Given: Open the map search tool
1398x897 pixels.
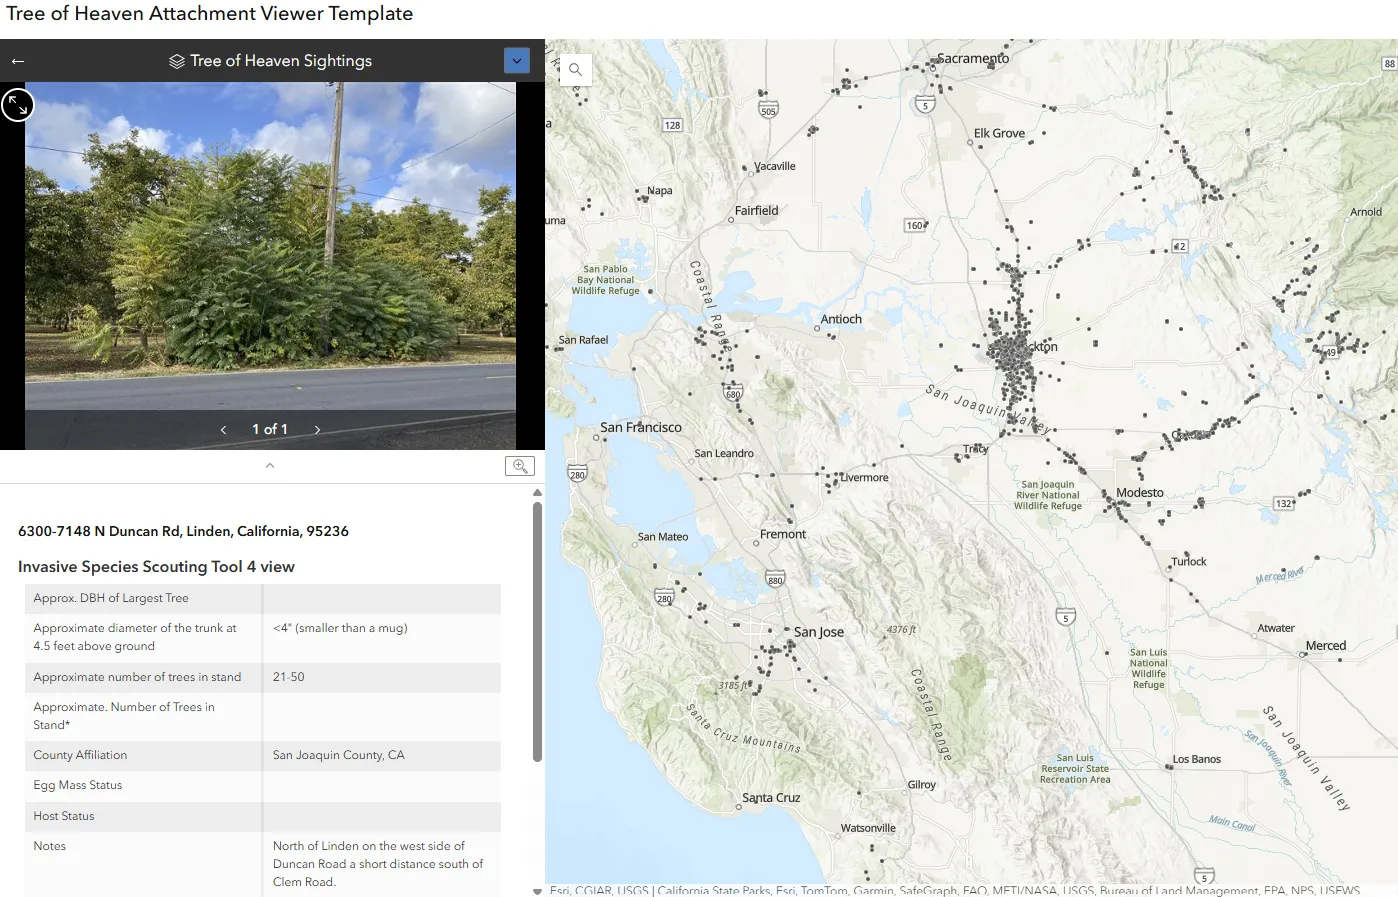Looking at the screenshot, I should pos(575,69).
